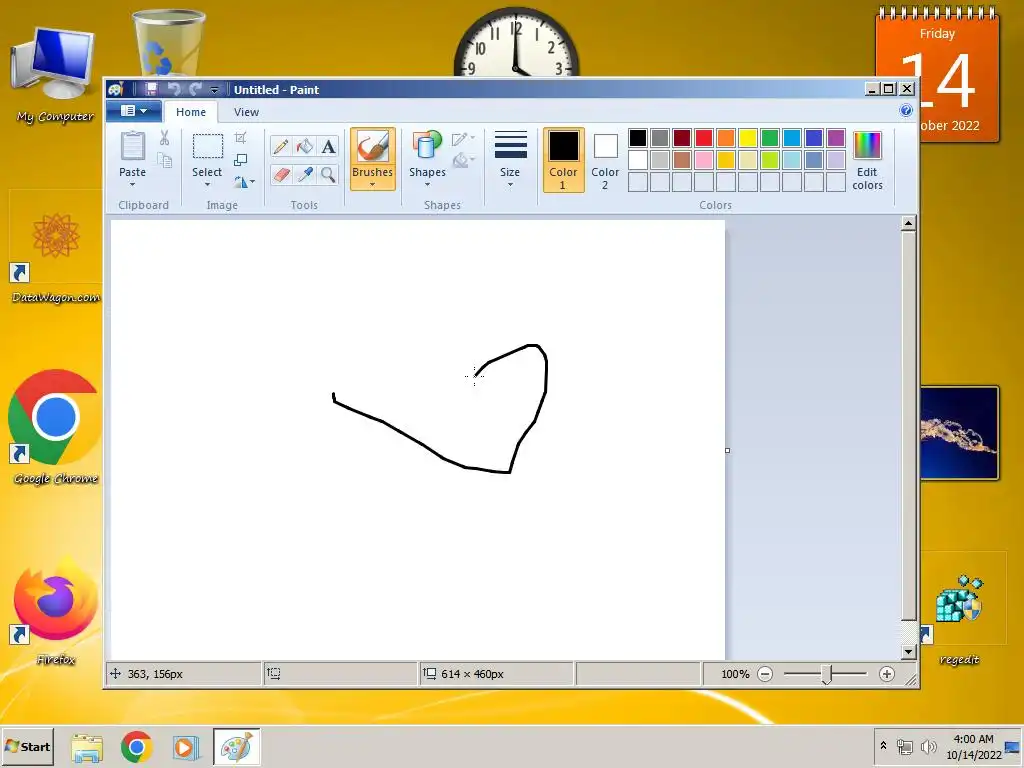Click Edit colors rainbow icon
Screen dimensions: 1024x768
[867, 145]
